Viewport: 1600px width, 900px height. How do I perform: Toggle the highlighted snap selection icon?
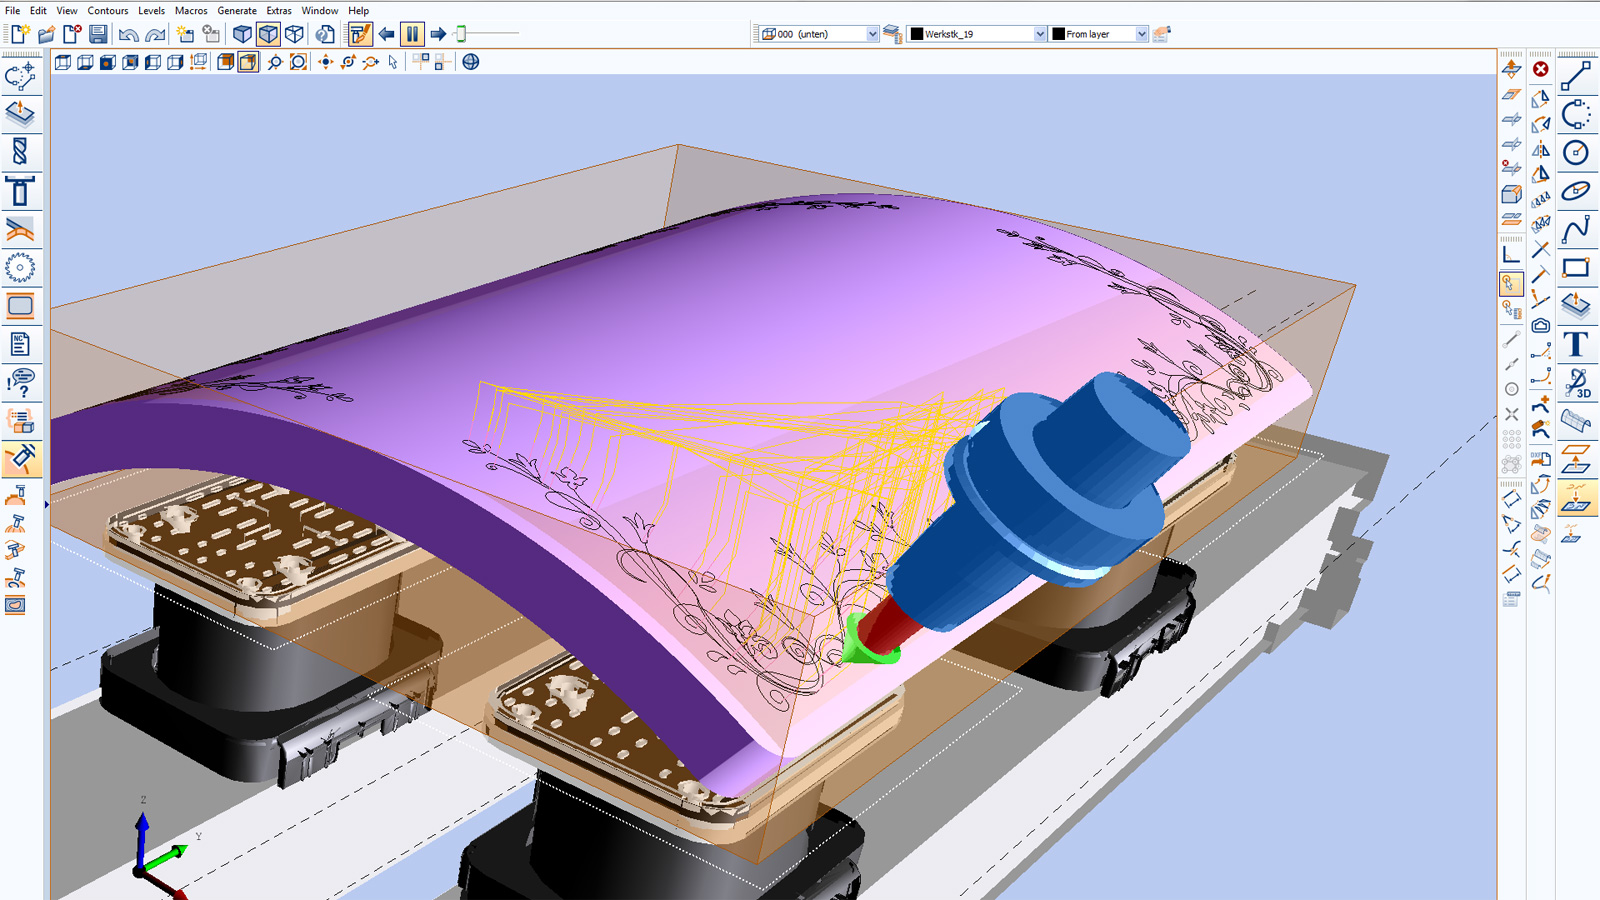click(1511, 284)
